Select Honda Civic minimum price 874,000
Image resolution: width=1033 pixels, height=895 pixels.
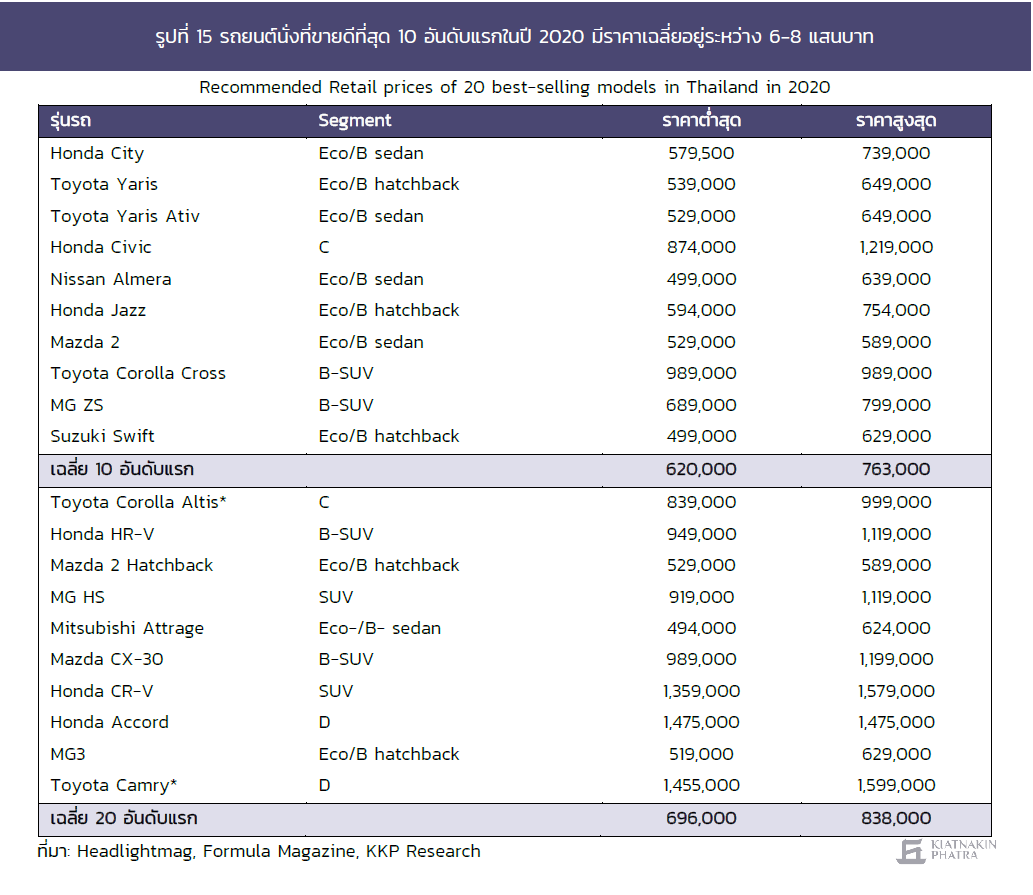coord(701,248)
